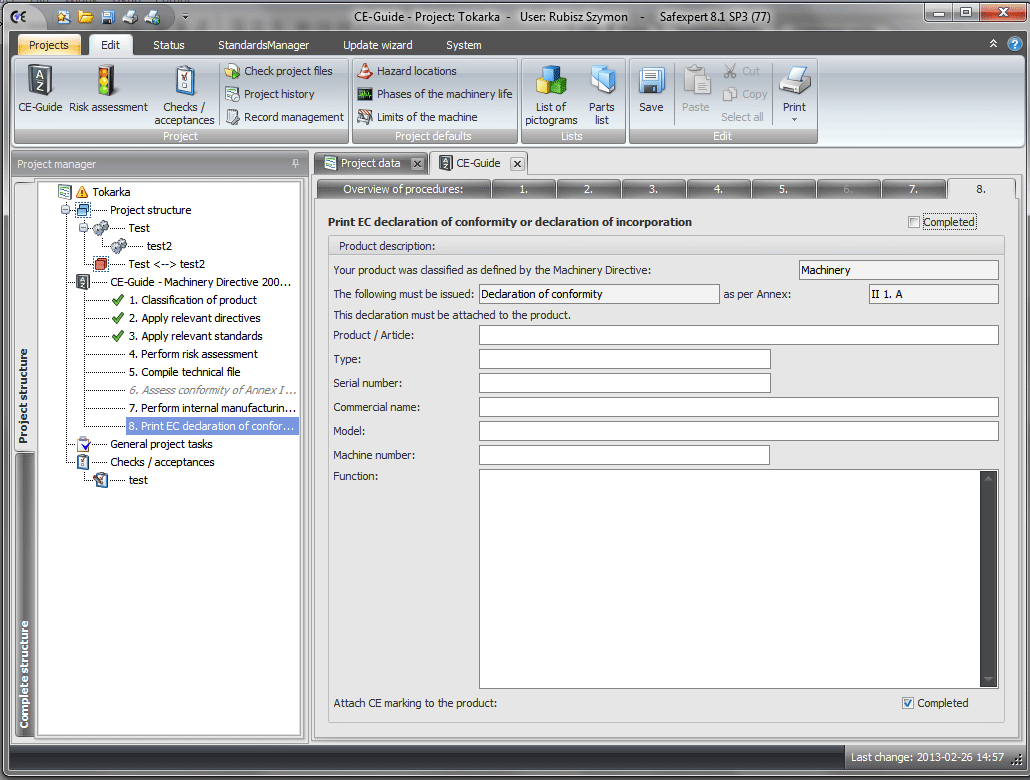Toggle Completed checkbox for CE marking
Screen dimensions: 1030x780
(908, 703)
